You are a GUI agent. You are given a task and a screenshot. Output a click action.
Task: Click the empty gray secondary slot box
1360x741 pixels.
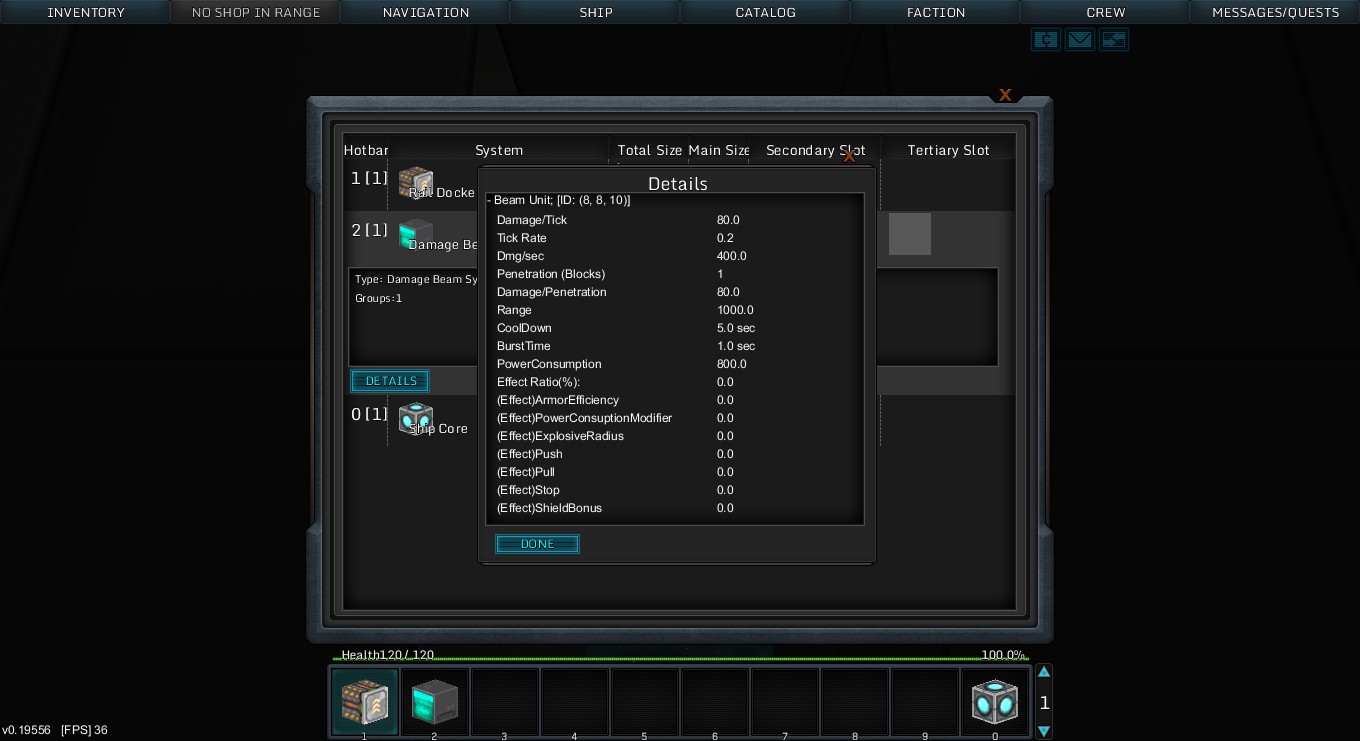pyautogui.click(x=909, y=234)
